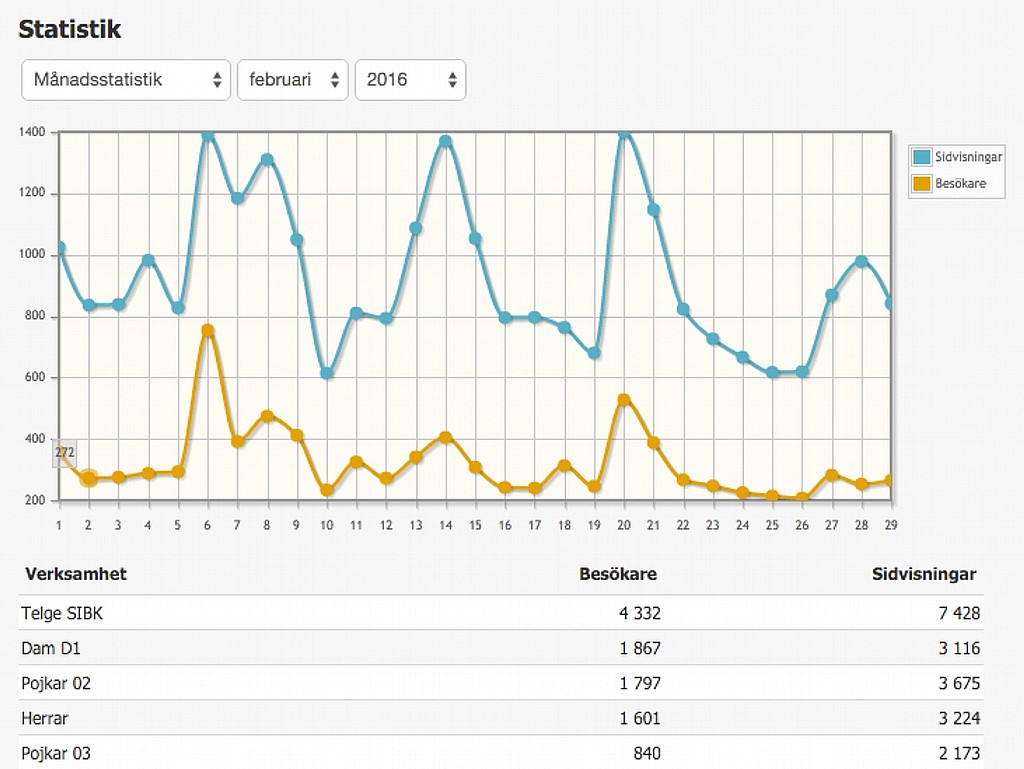The width and height of the screenshot is (1024, 769).
Task: Toggle the Sidvisningar legend label
Action: (x=968, y=157)
